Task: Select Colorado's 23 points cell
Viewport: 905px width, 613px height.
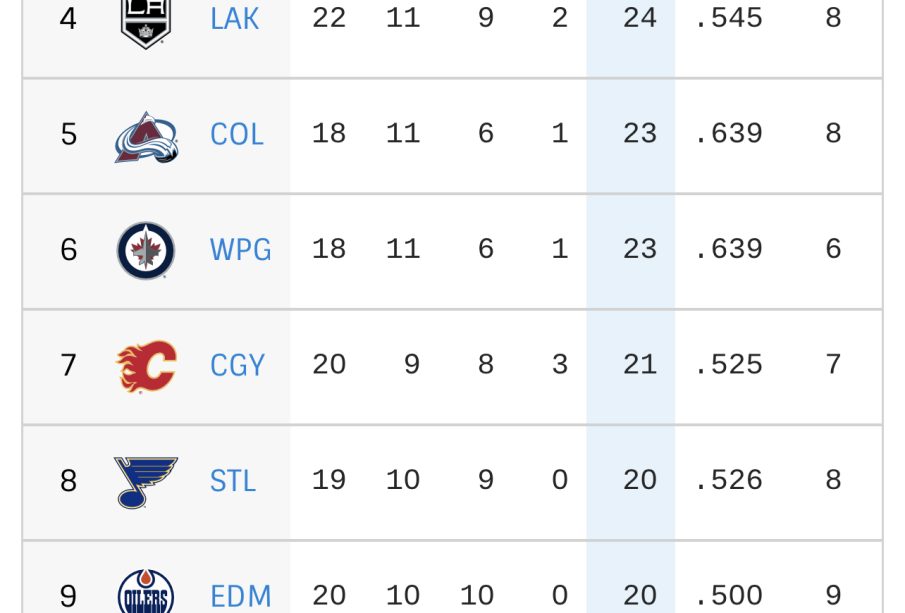Action: [640, 133]
